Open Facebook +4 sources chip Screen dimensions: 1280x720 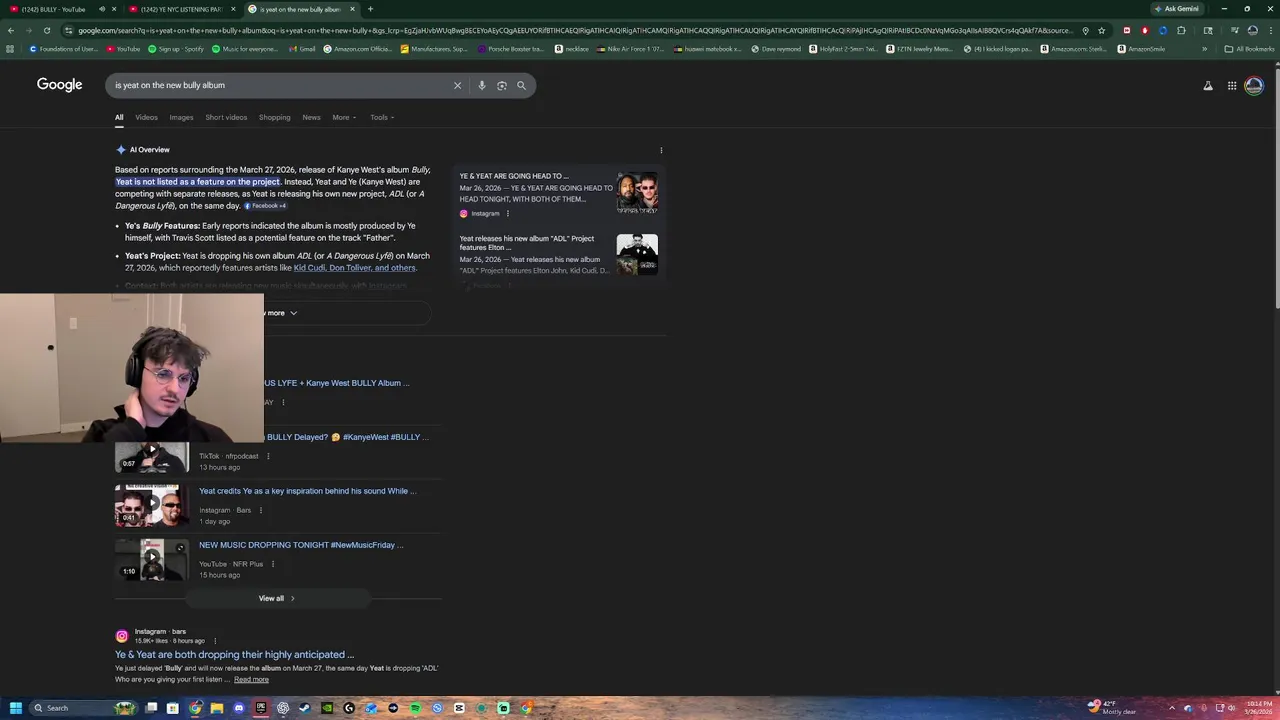(266, 206)
